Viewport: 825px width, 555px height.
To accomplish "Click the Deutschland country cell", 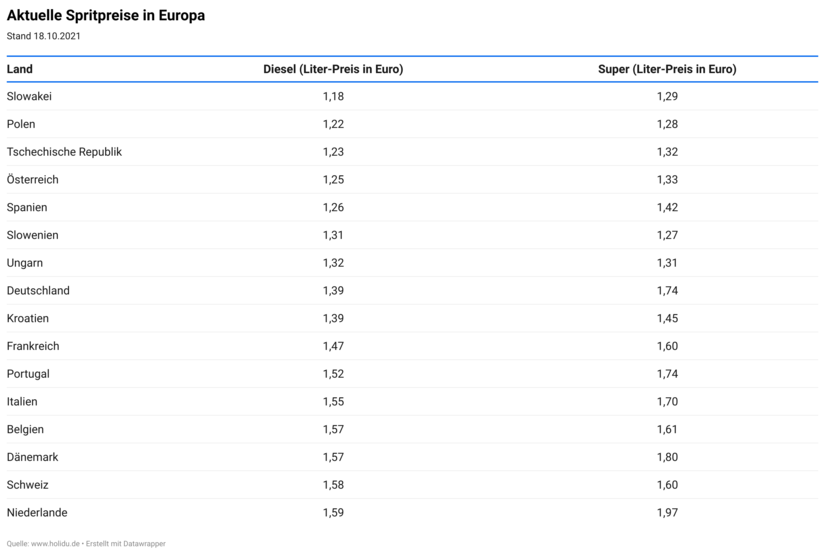I will 38,290.
